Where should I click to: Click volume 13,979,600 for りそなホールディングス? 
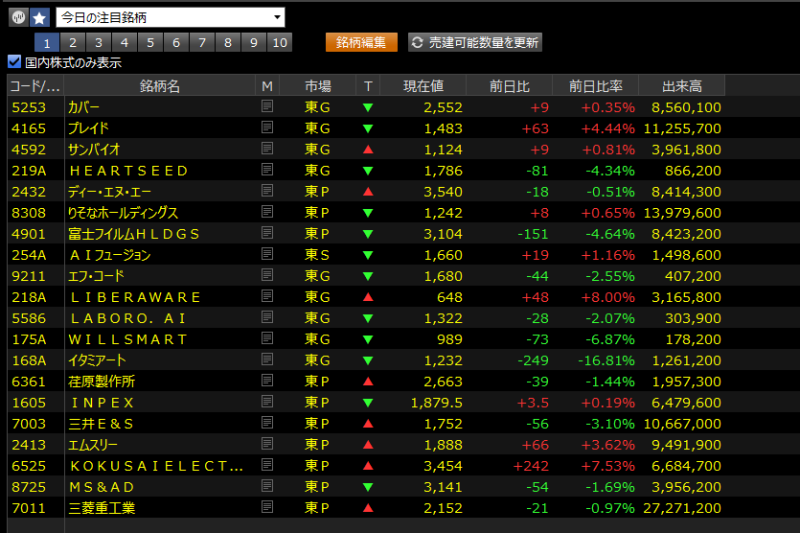pos(682,213)
